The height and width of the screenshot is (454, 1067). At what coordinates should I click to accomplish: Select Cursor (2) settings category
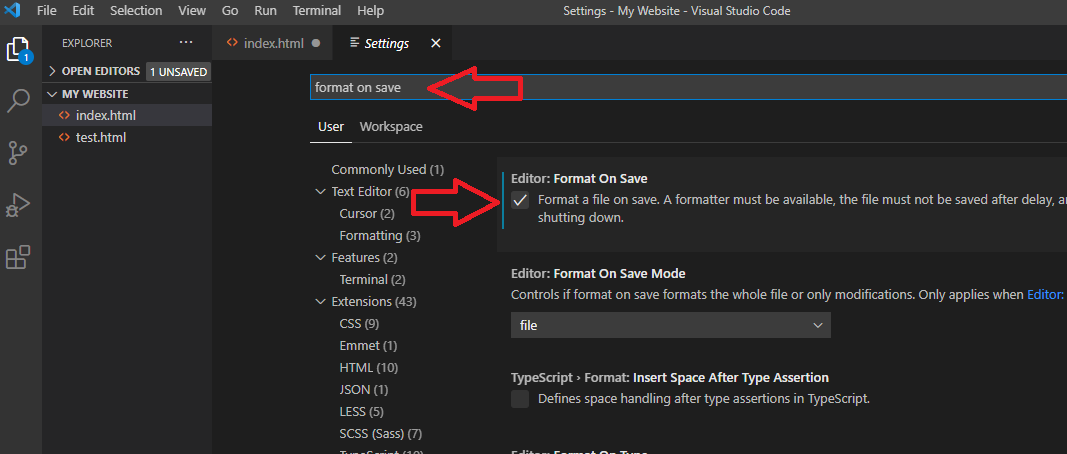pos(367,214)
